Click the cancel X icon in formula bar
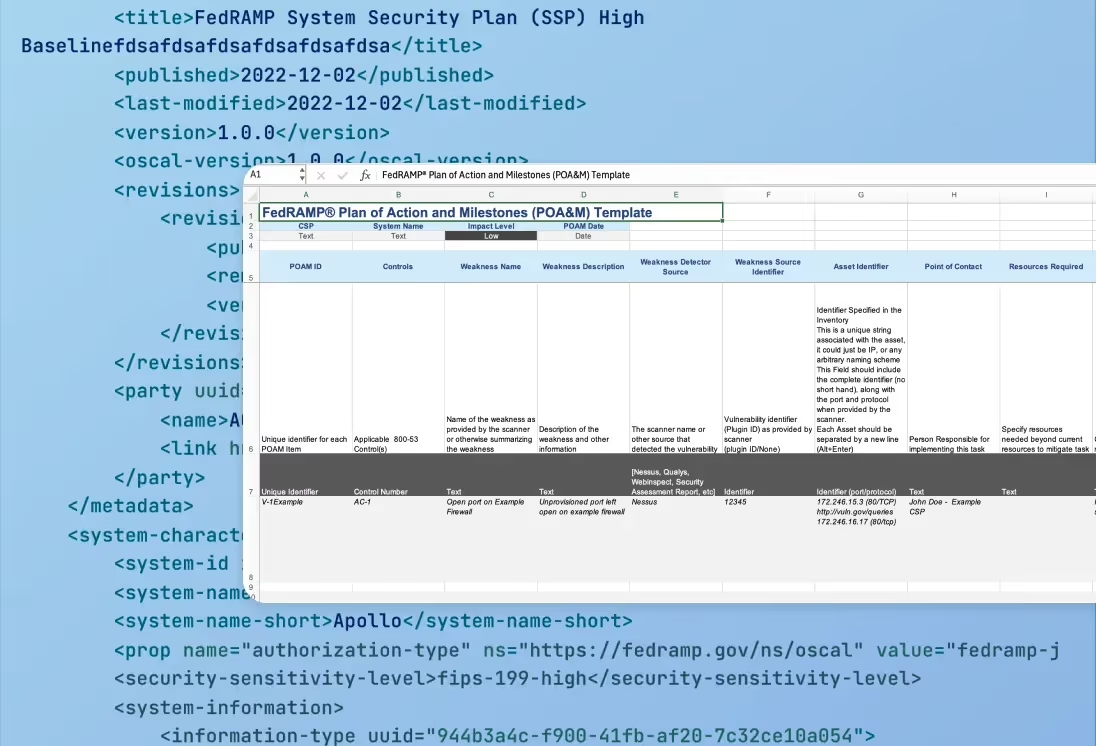Viewport: 1096px width, 746px height. click(321, 175)
